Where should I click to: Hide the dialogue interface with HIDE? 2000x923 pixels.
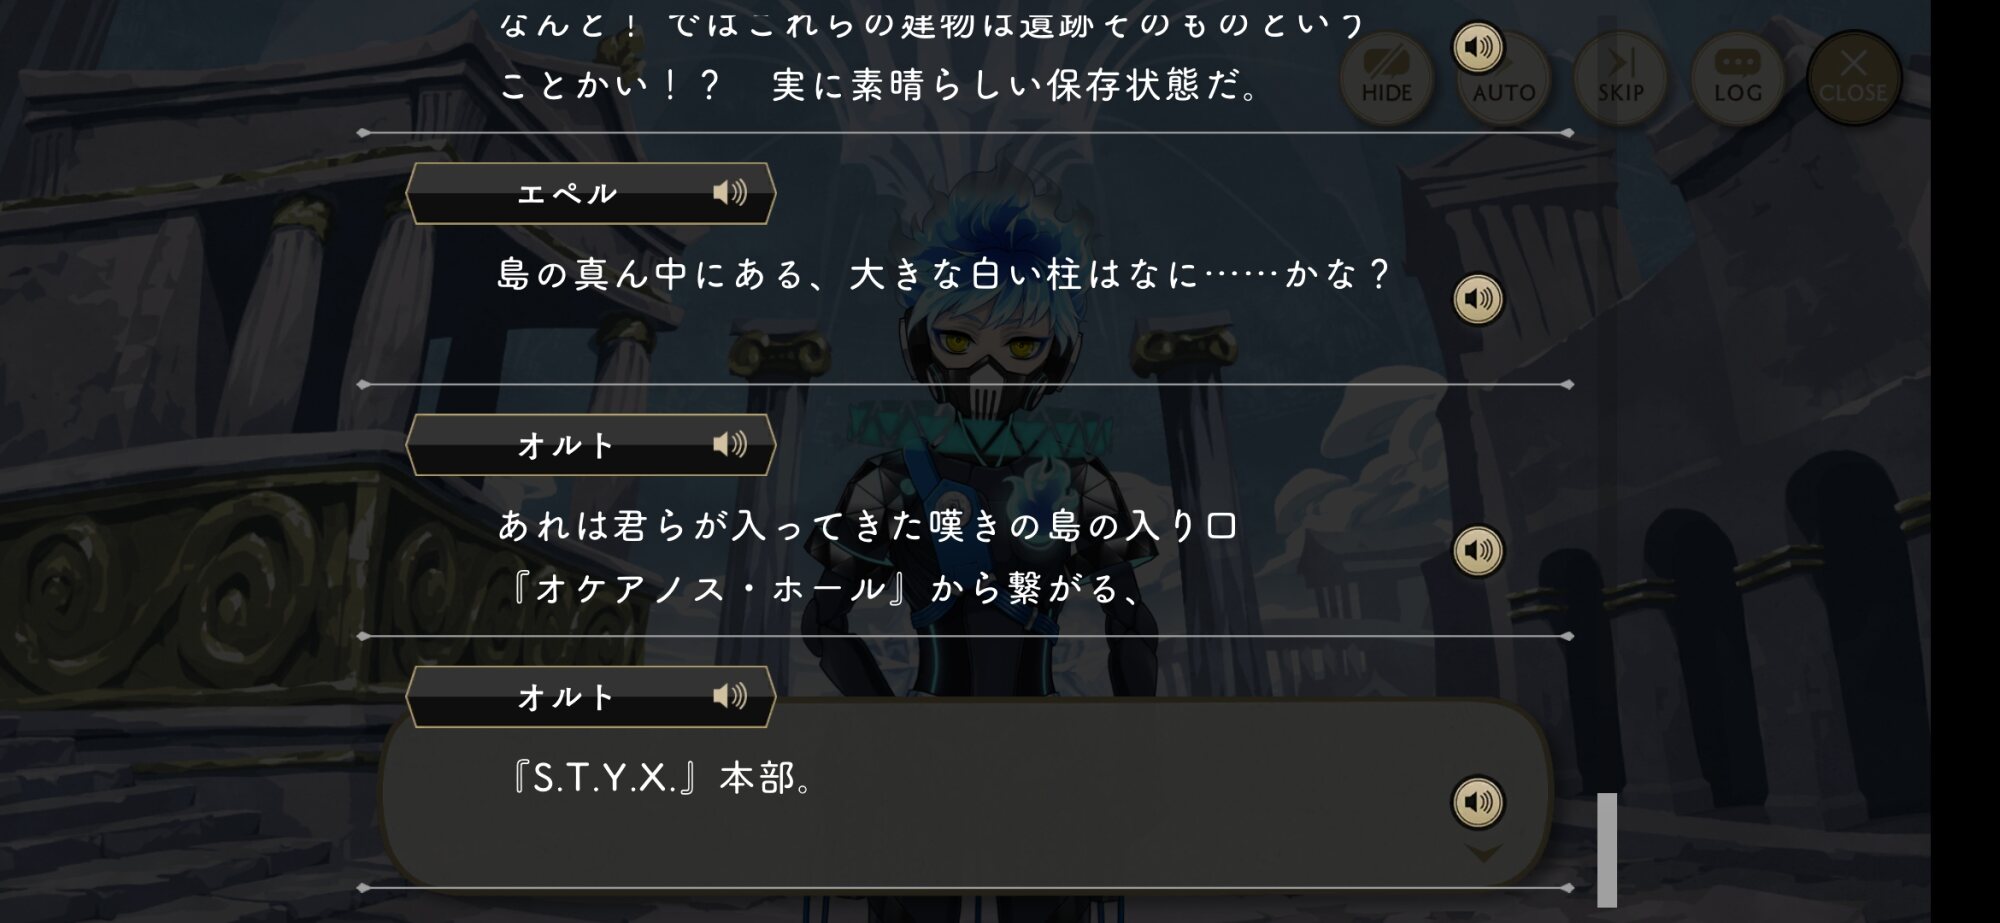[1386, 78]
